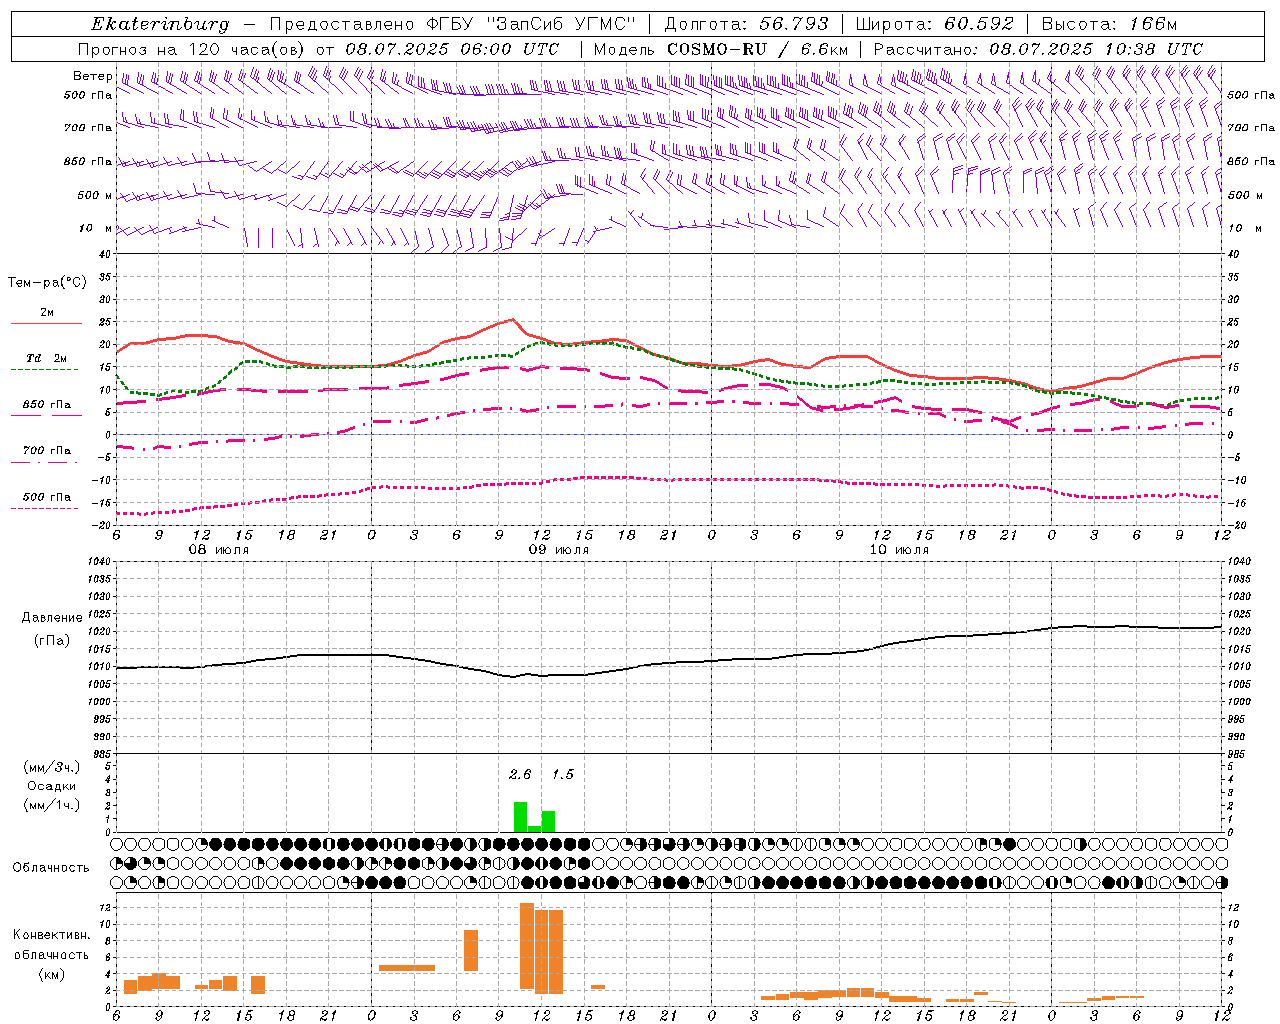Click the 'Давление' pressure panel label

point(52,618)
